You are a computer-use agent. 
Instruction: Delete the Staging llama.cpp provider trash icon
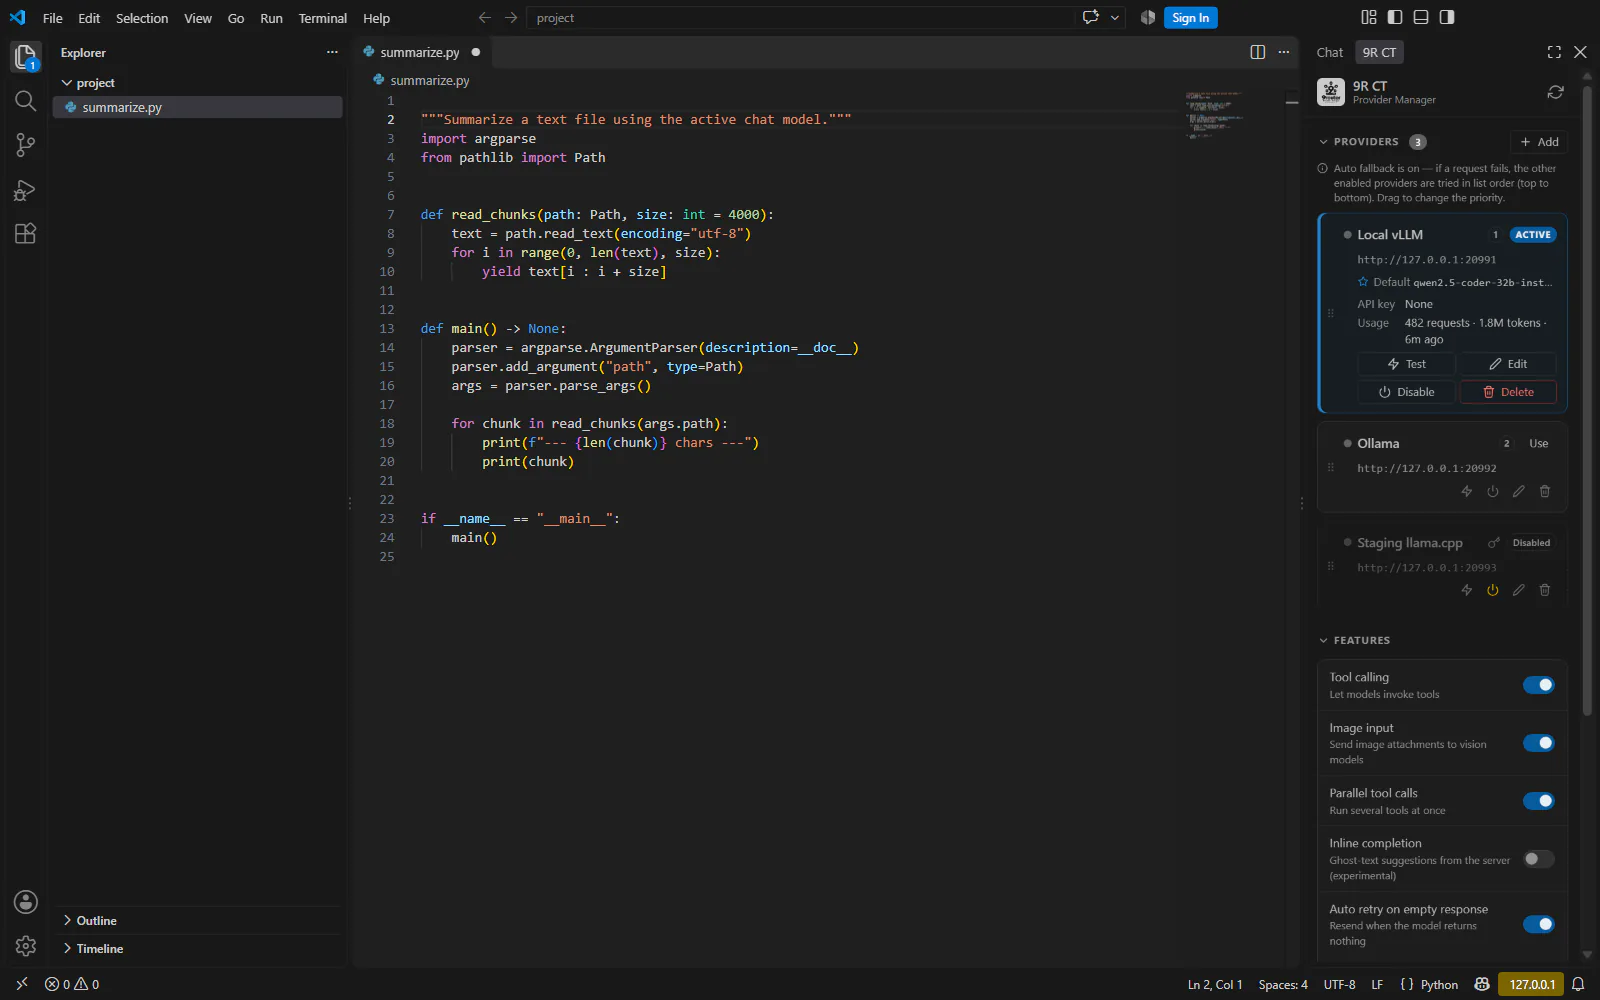pos(1545,590)
